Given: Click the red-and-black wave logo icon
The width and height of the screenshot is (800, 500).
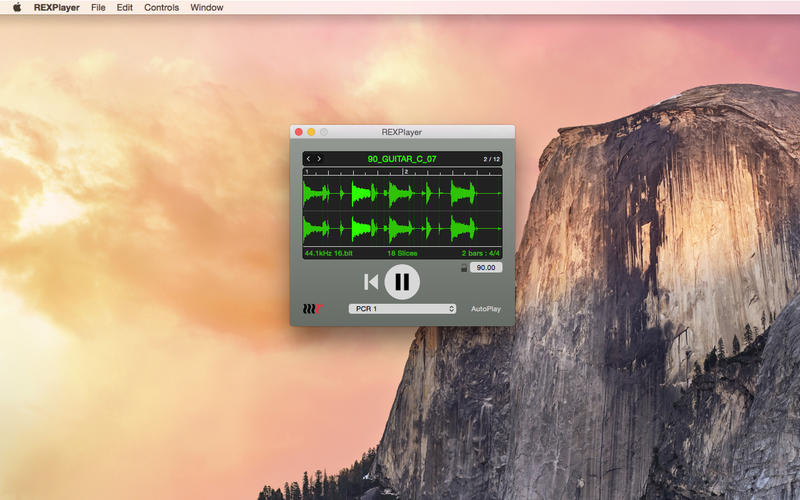Looking at the screenshot, I should coord(312,308).
